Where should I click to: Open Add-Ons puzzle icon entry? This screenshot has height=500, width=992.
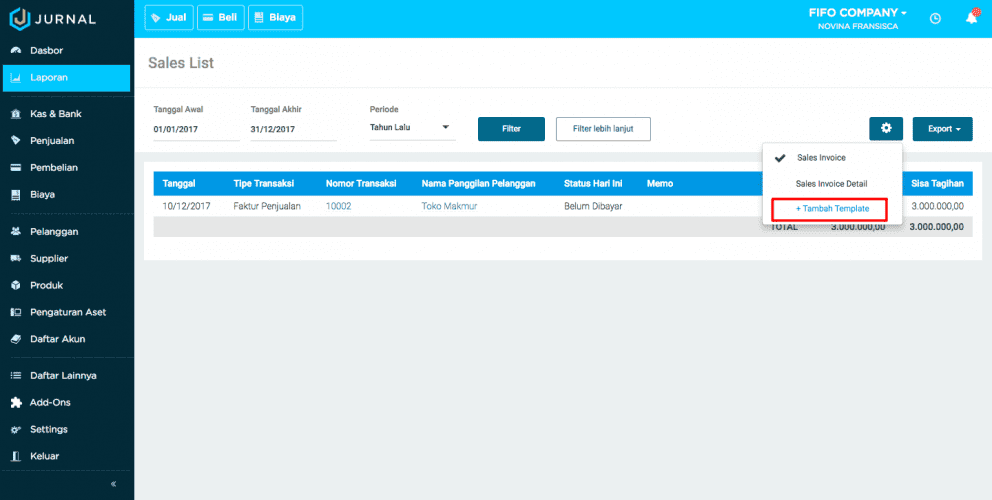pyautogui.click(x=50, y=402)
